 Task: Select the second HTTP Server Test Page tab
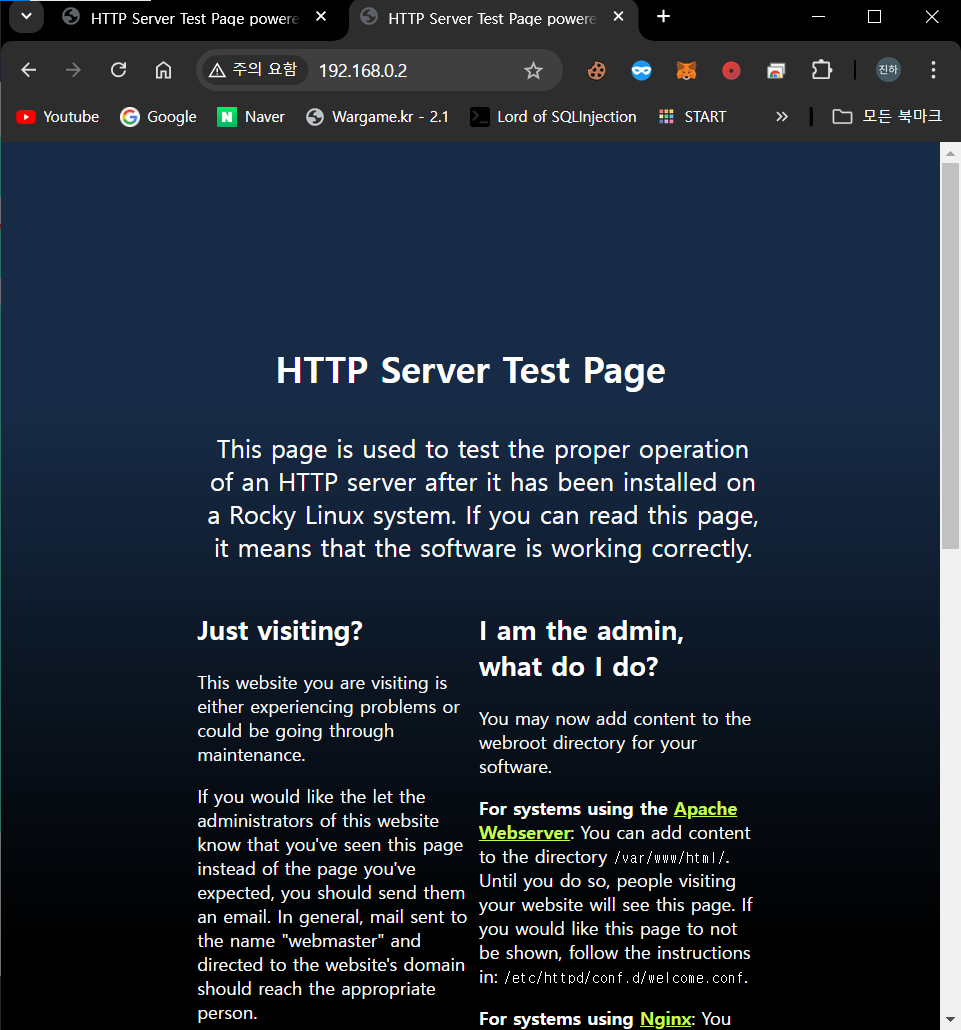pos(492,18)
